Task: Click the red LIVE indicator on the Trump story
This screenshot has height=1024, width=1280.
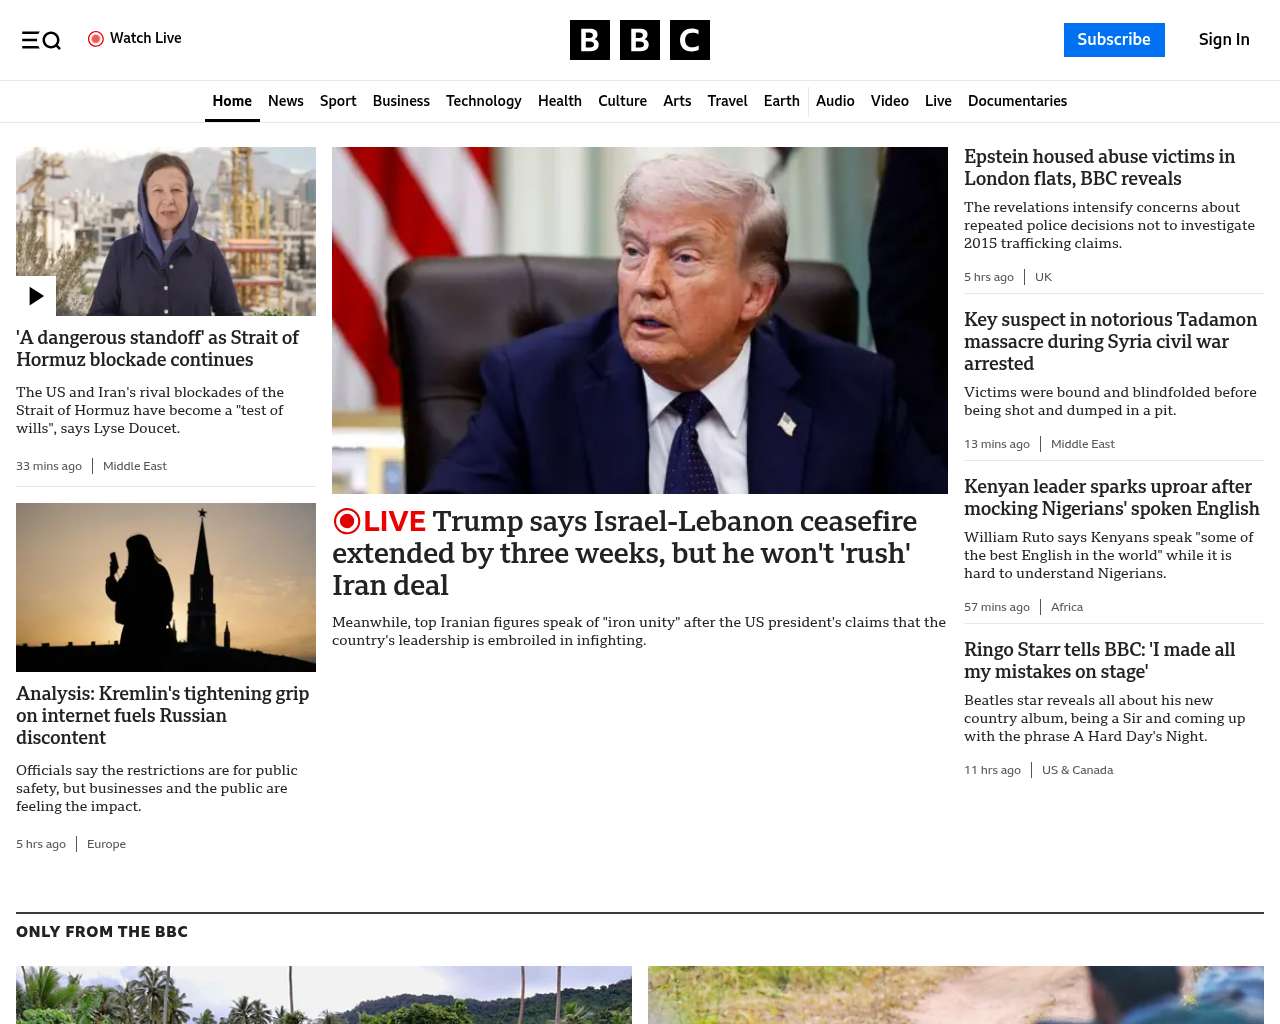Action: pos(380,521)
